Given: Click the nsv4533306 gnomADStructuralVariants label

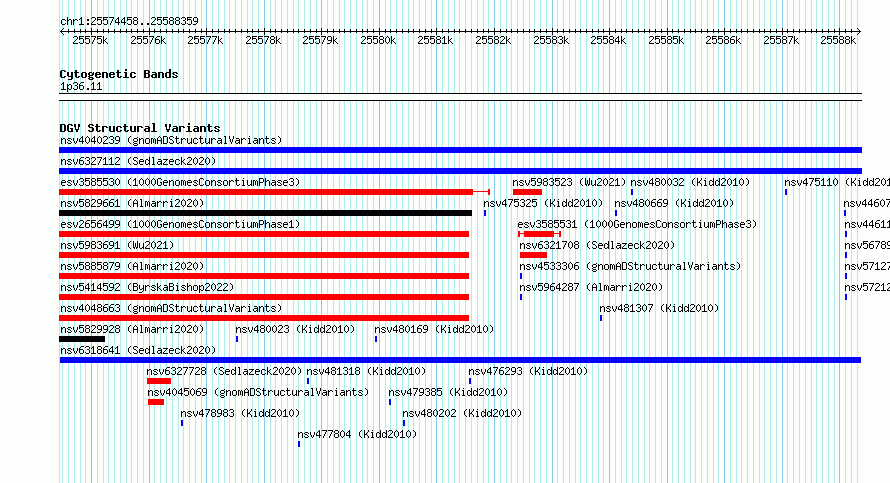Looking at the screenshot, I should pyautogui.click(x=630, y=266).
